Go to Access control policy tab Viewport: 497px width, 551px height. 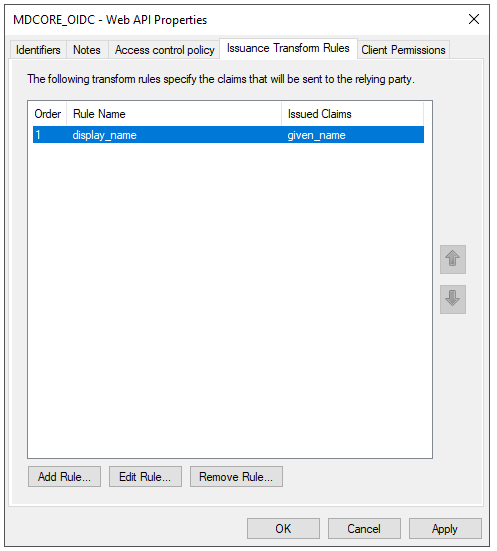164,50
